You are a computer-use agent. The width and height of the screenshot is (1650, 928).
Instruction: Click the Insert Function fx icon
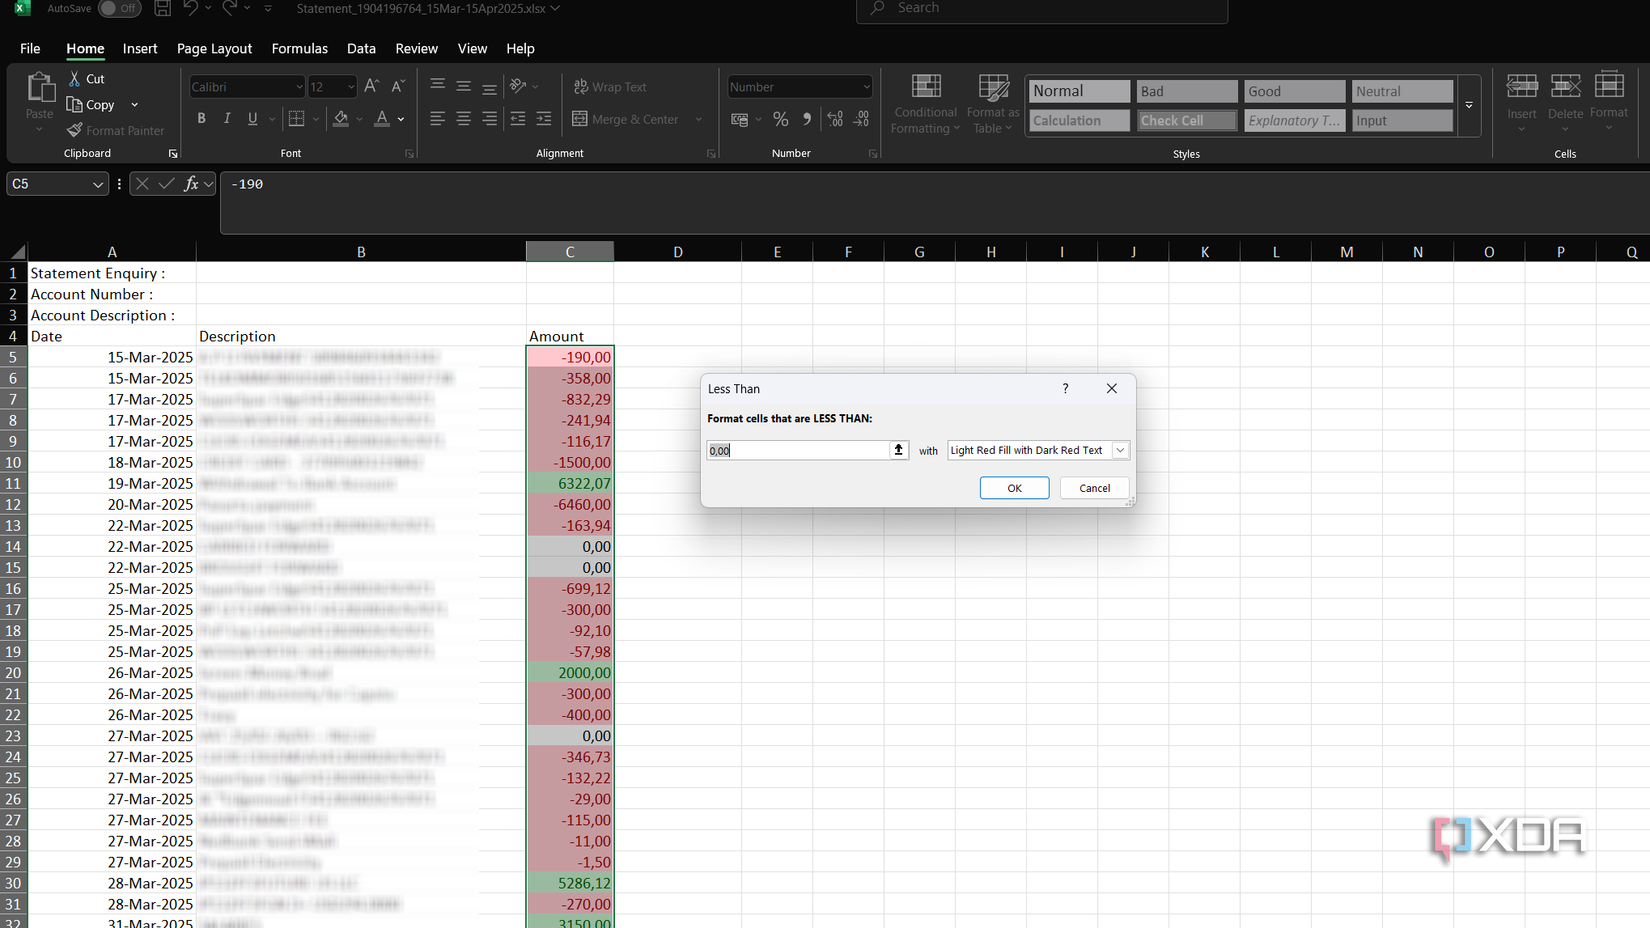click(x=190, y=184)
